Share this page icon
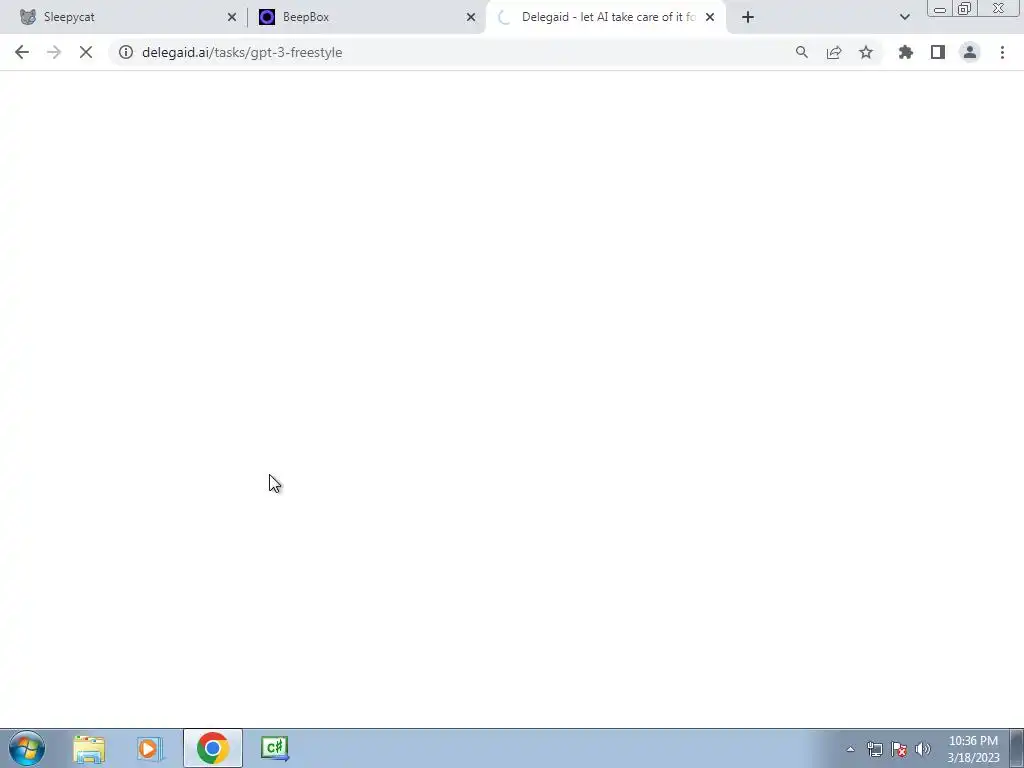Image resolution: width=1024 pixels, height=768 pixels. 834,52
